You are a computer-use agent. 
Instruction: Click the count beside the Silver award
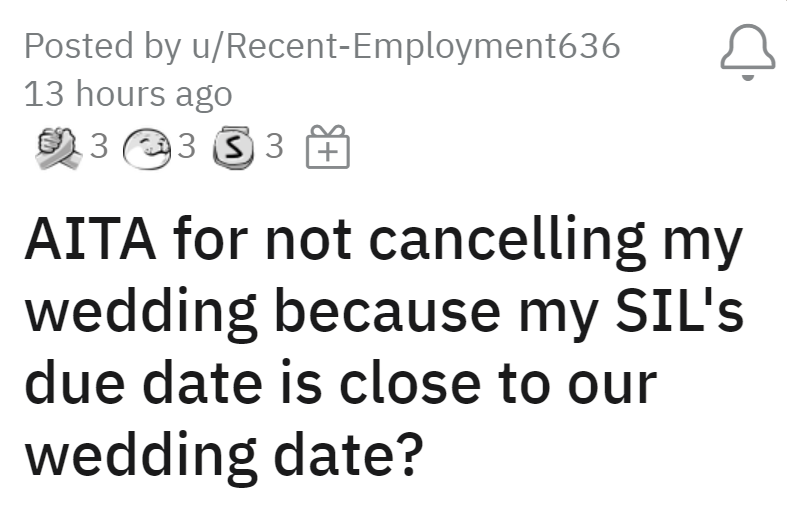[x=275, y=148]
